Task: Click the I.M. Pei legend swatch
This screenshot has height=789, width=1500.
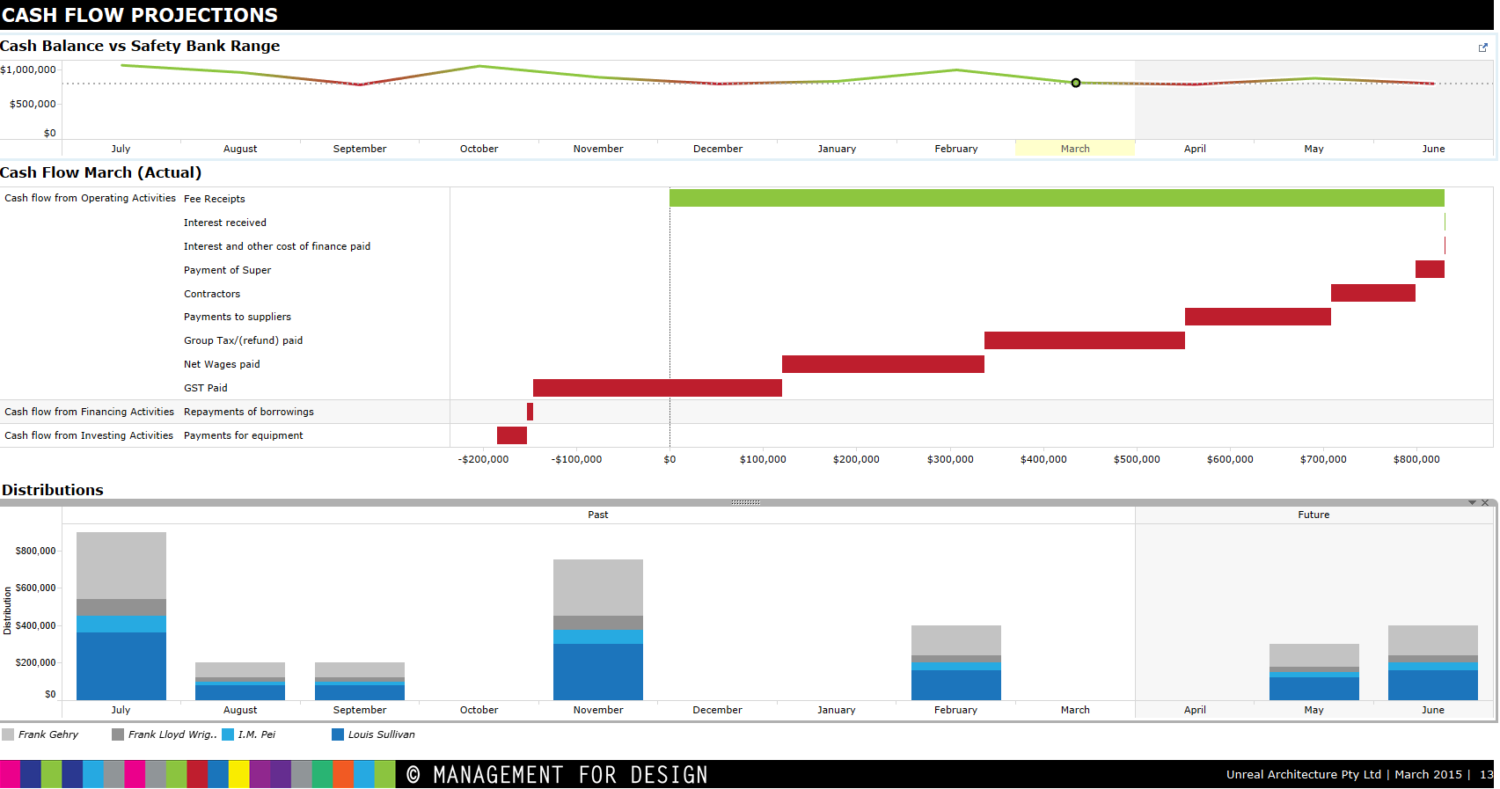Action: [x=227, y=734]
